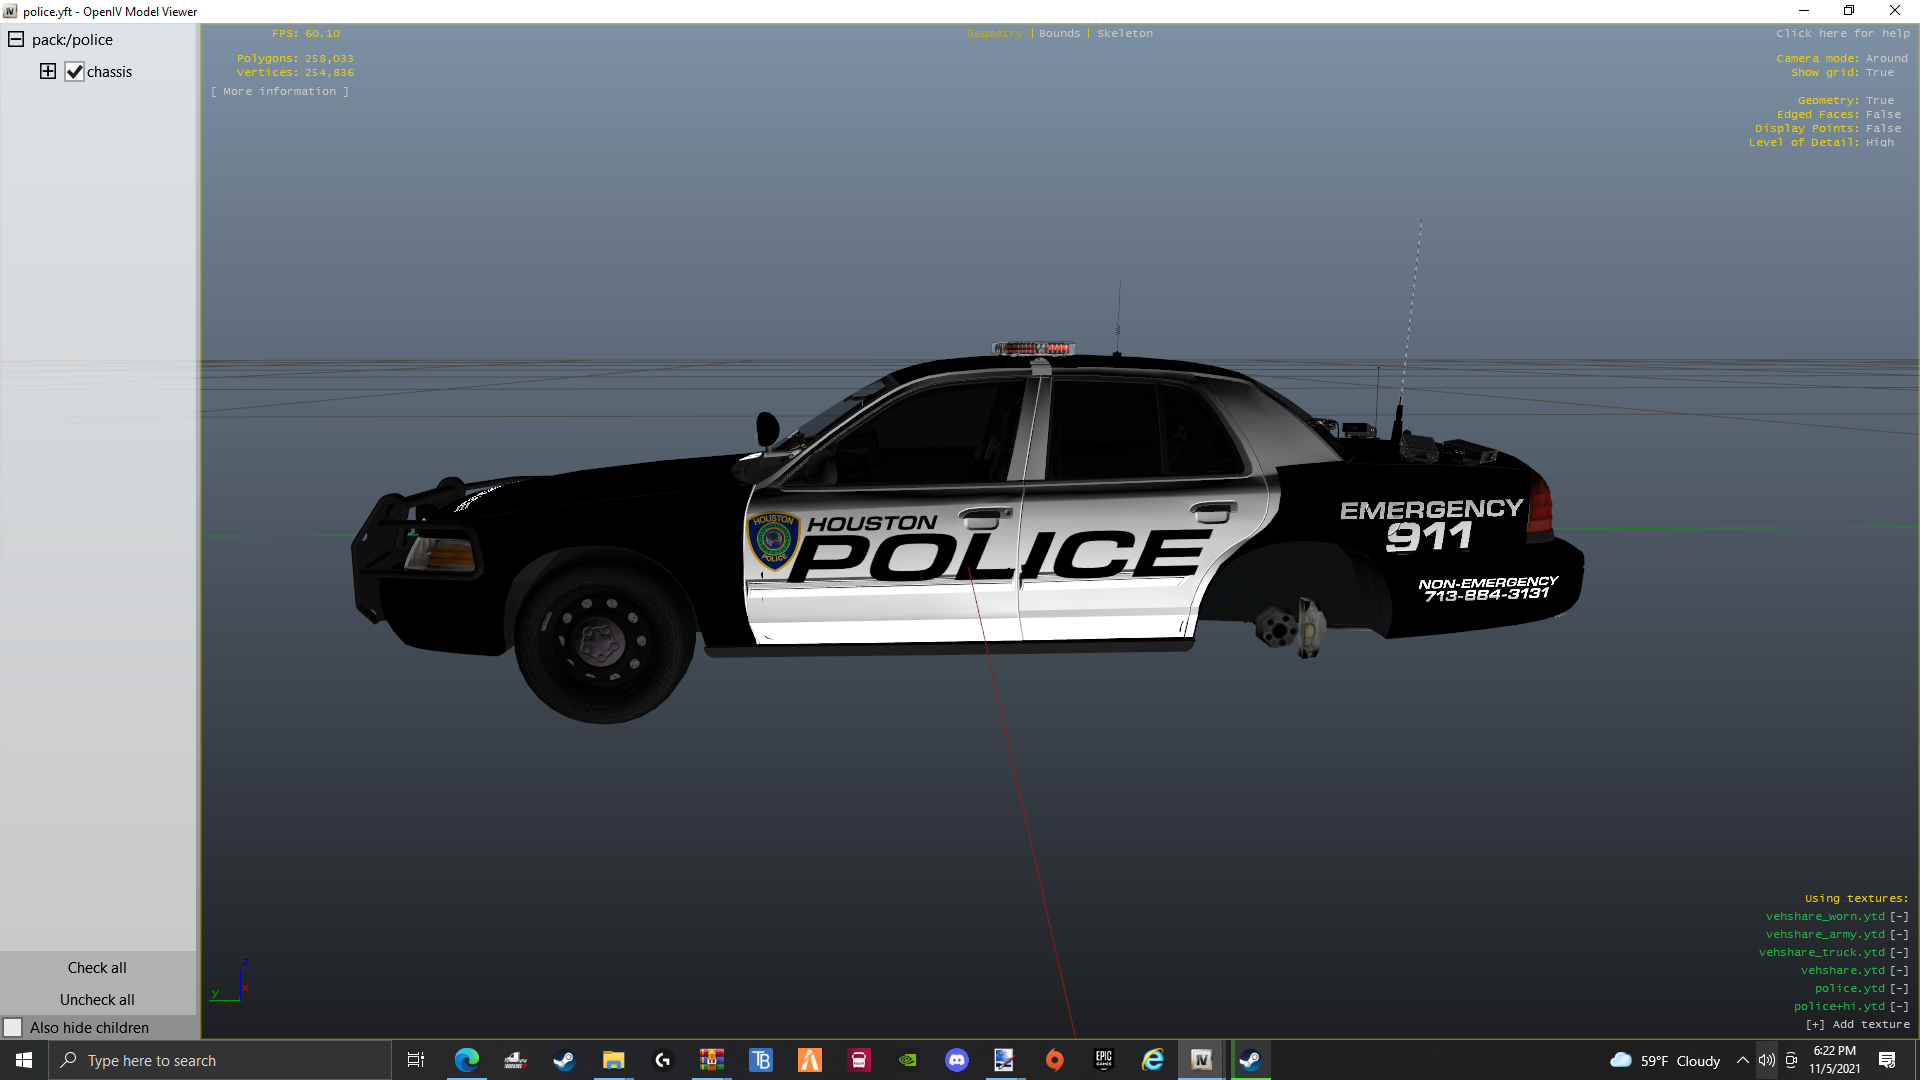Viewport: 1920px width, 1080px height.
Task: Click the Check all button
Action: (97, 967)
